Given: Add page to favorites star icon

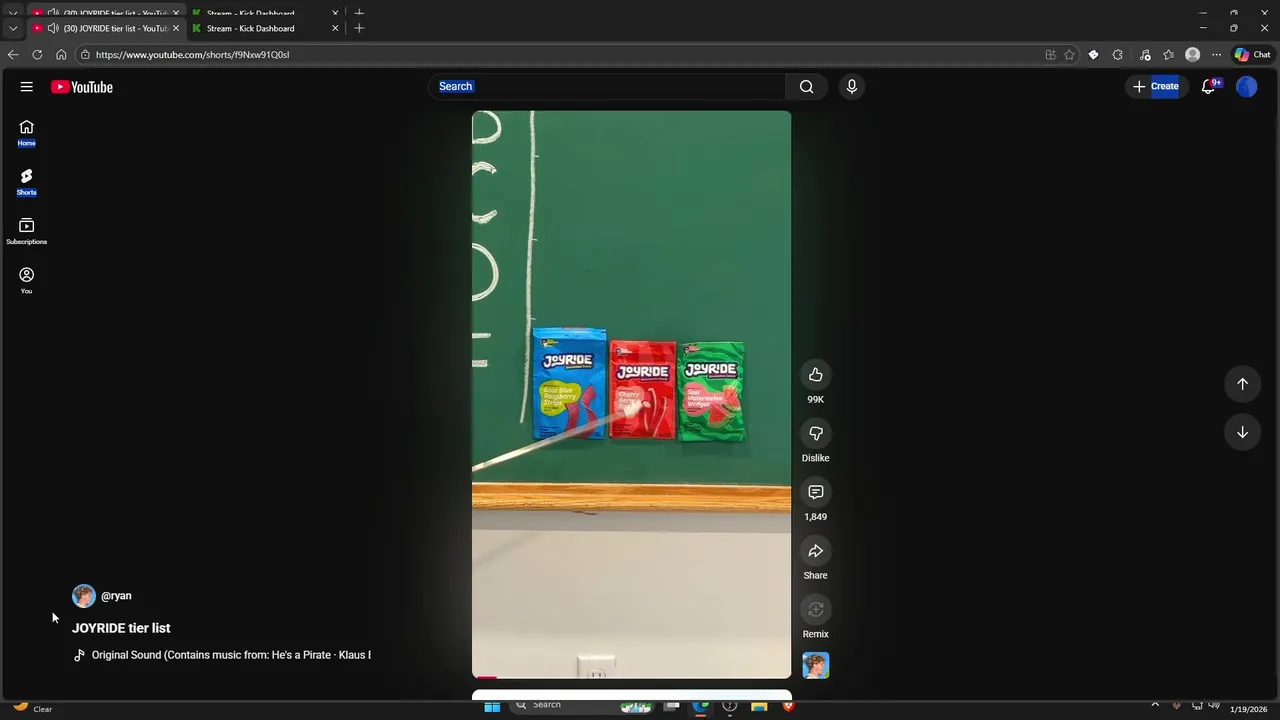Looking at the screenshot, I should (1069, 55).
